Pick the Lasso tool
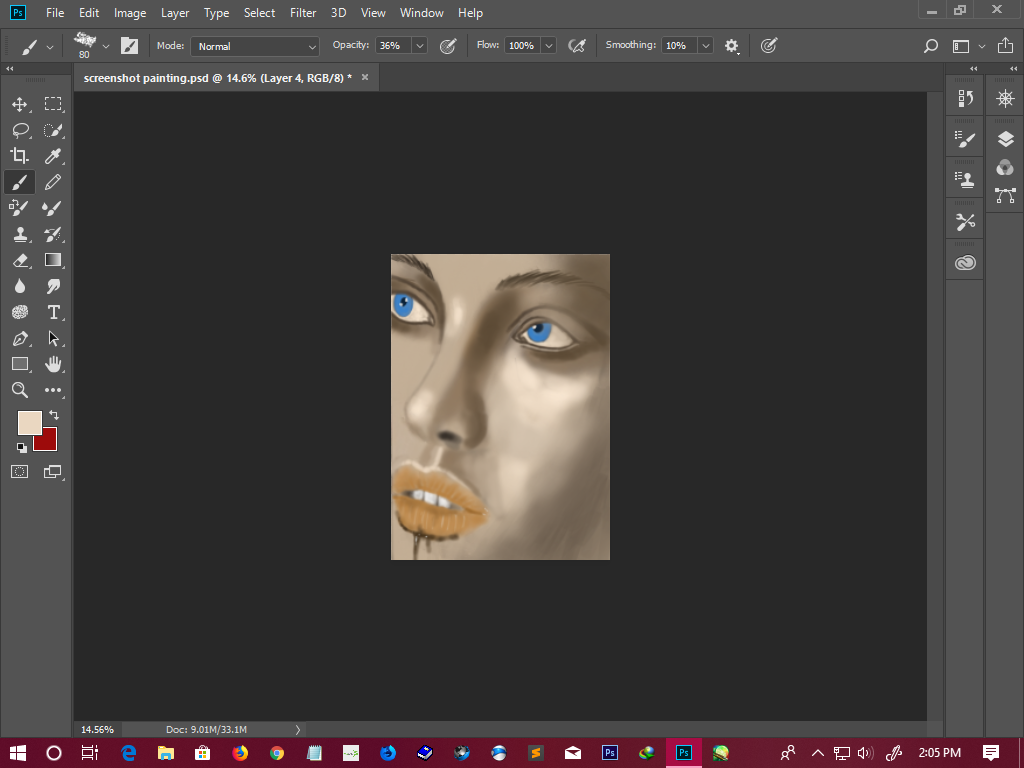 coord(19,130)
